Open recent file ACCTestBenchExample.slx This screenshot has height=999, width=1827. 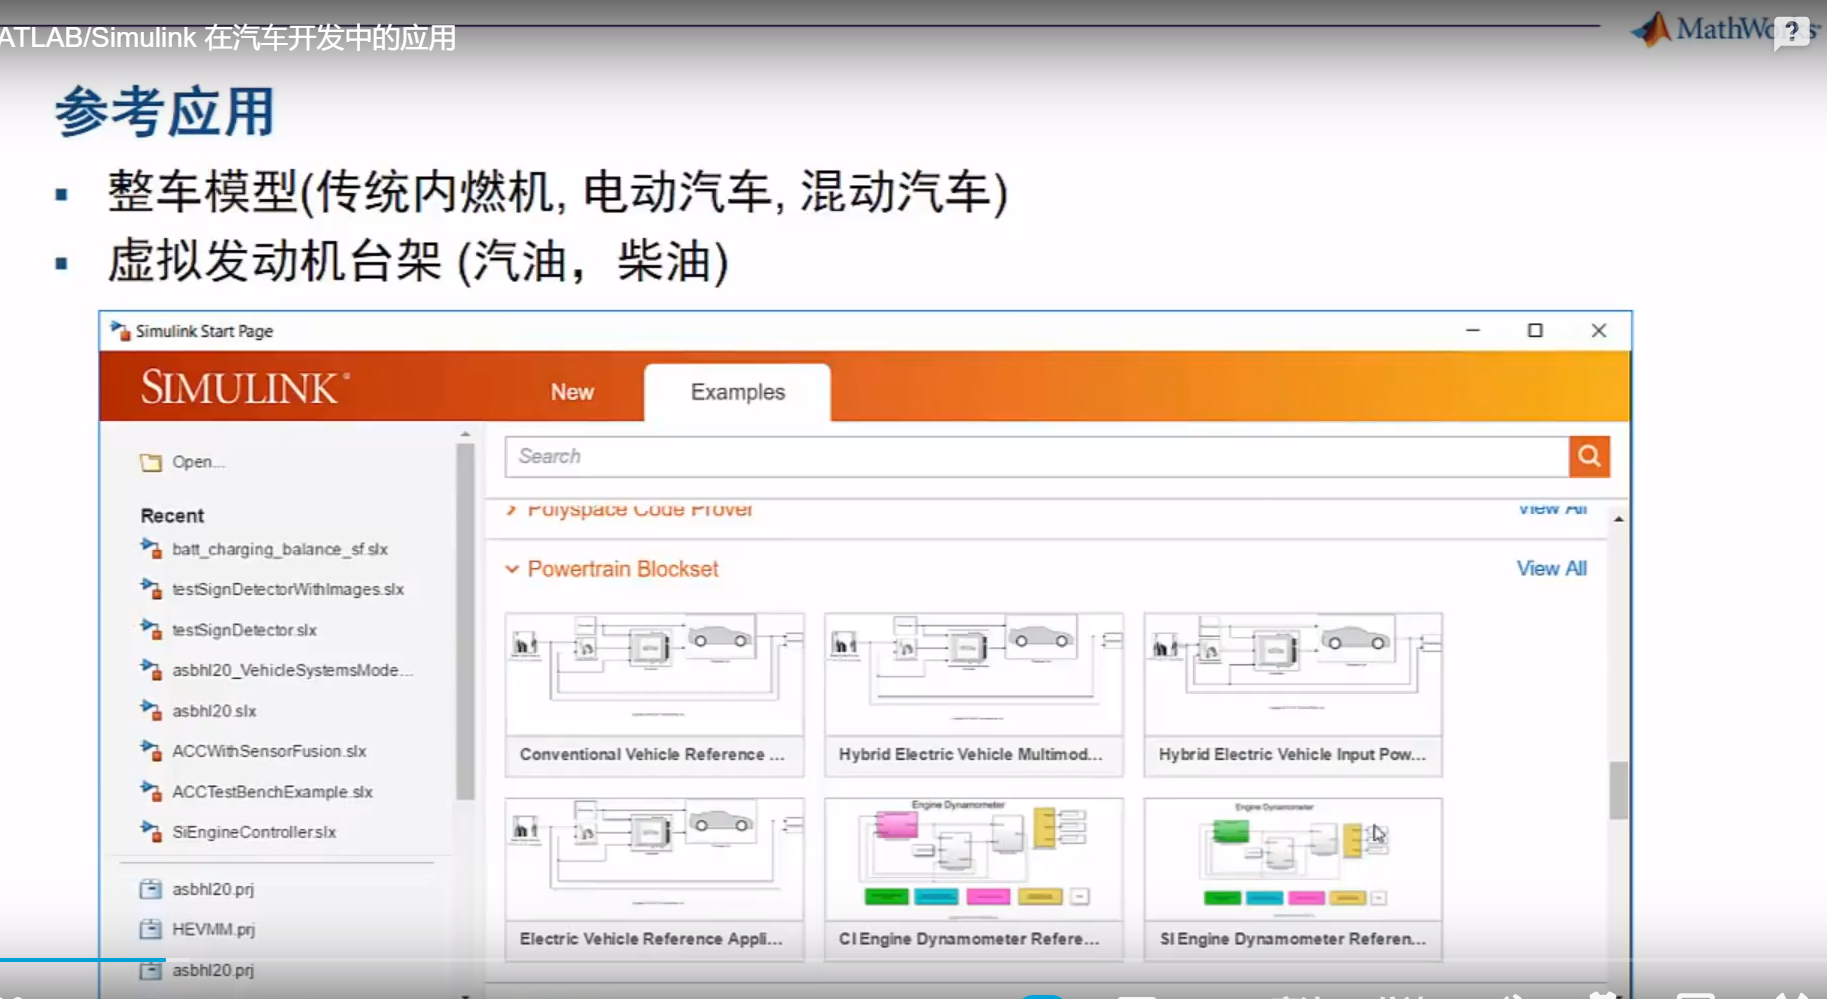pos(272,792)
